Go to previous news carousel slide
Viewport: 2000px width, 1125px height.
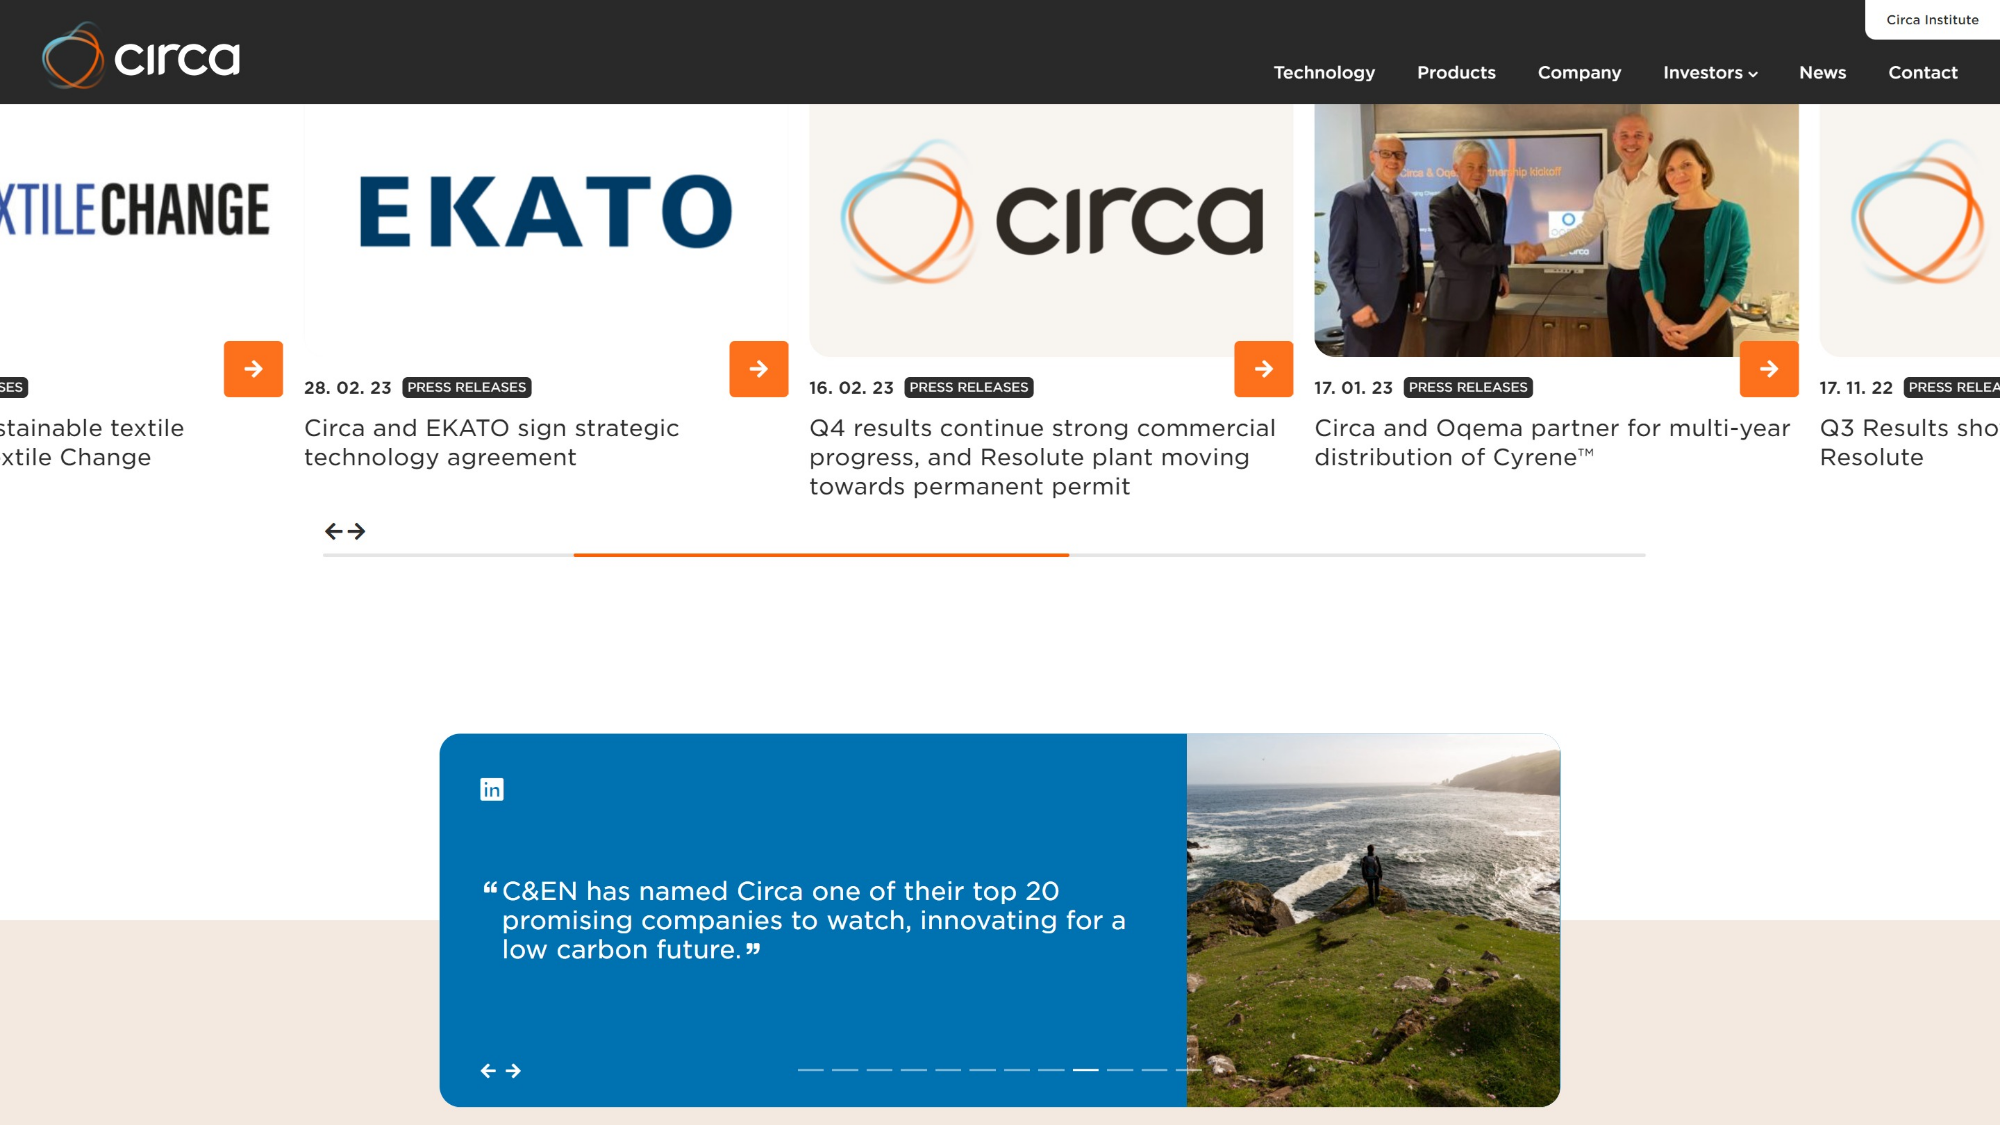334,531
